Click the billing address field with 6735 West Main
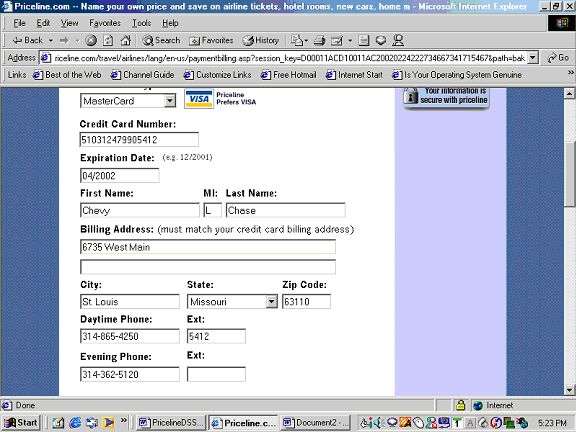Viewport: 576px width, 432px height. coord(208,247)
